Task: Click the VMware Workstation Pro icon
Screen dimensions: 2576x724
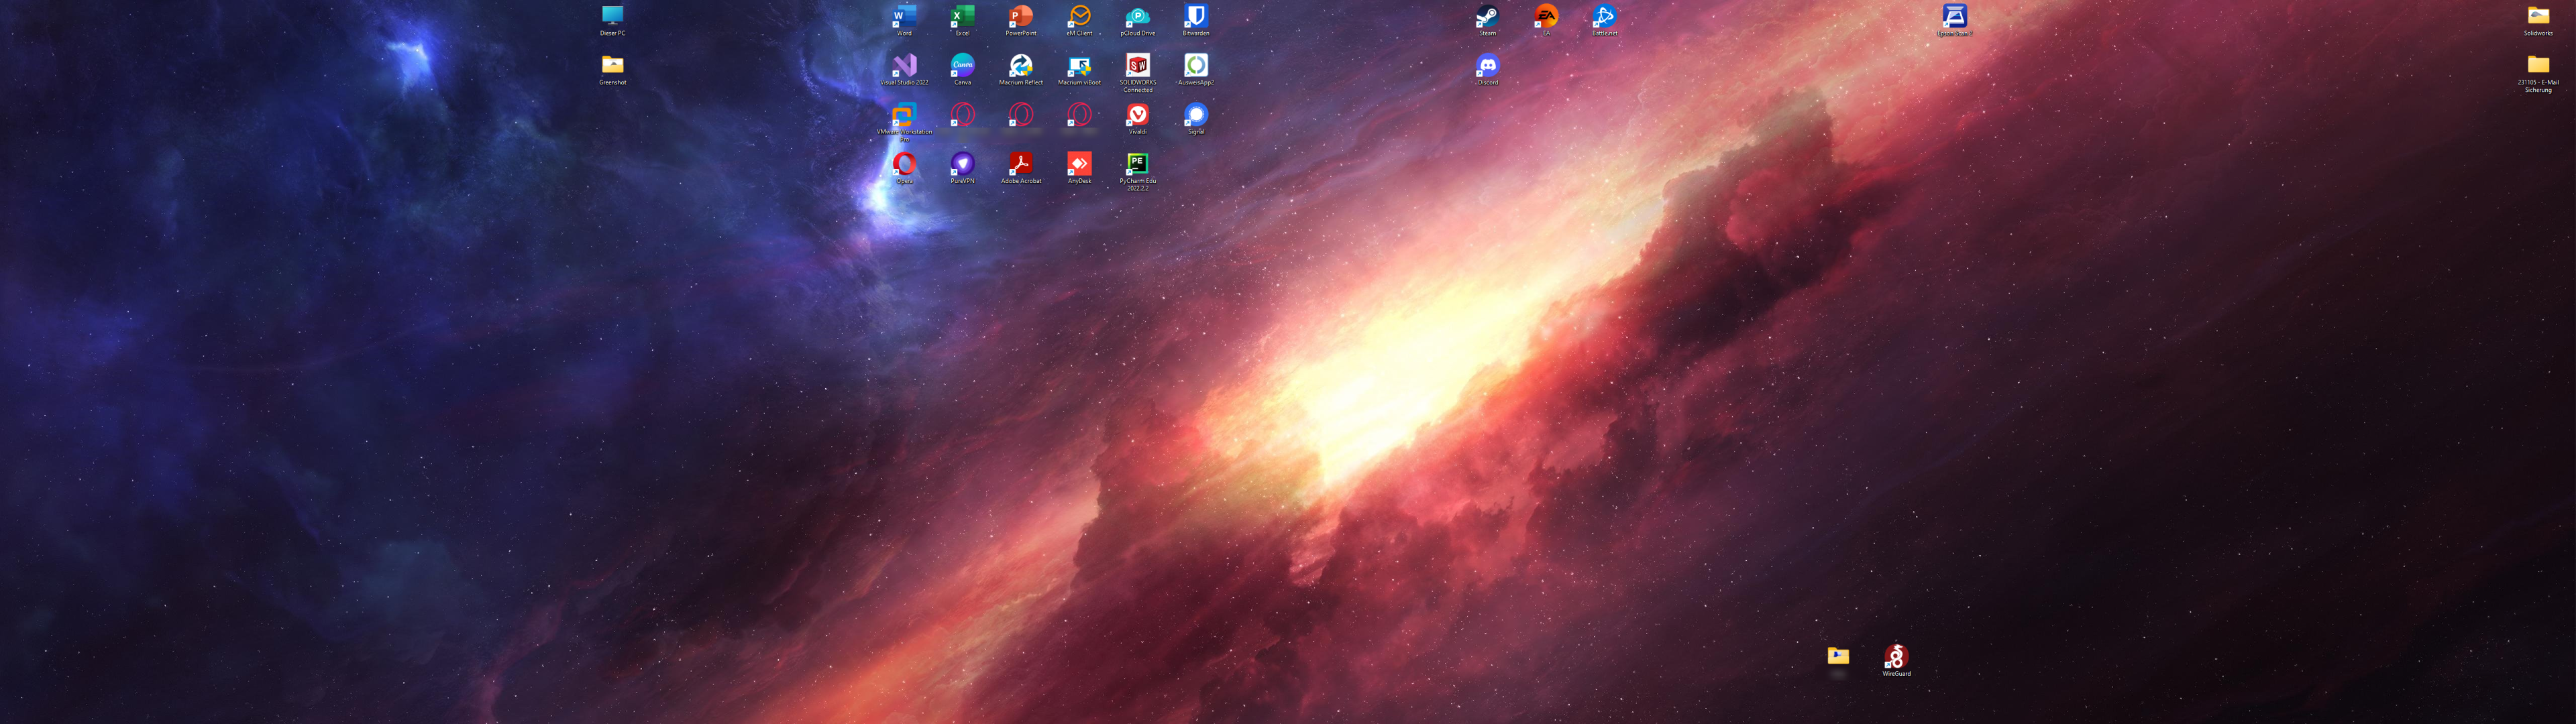Action: point(904,115)
